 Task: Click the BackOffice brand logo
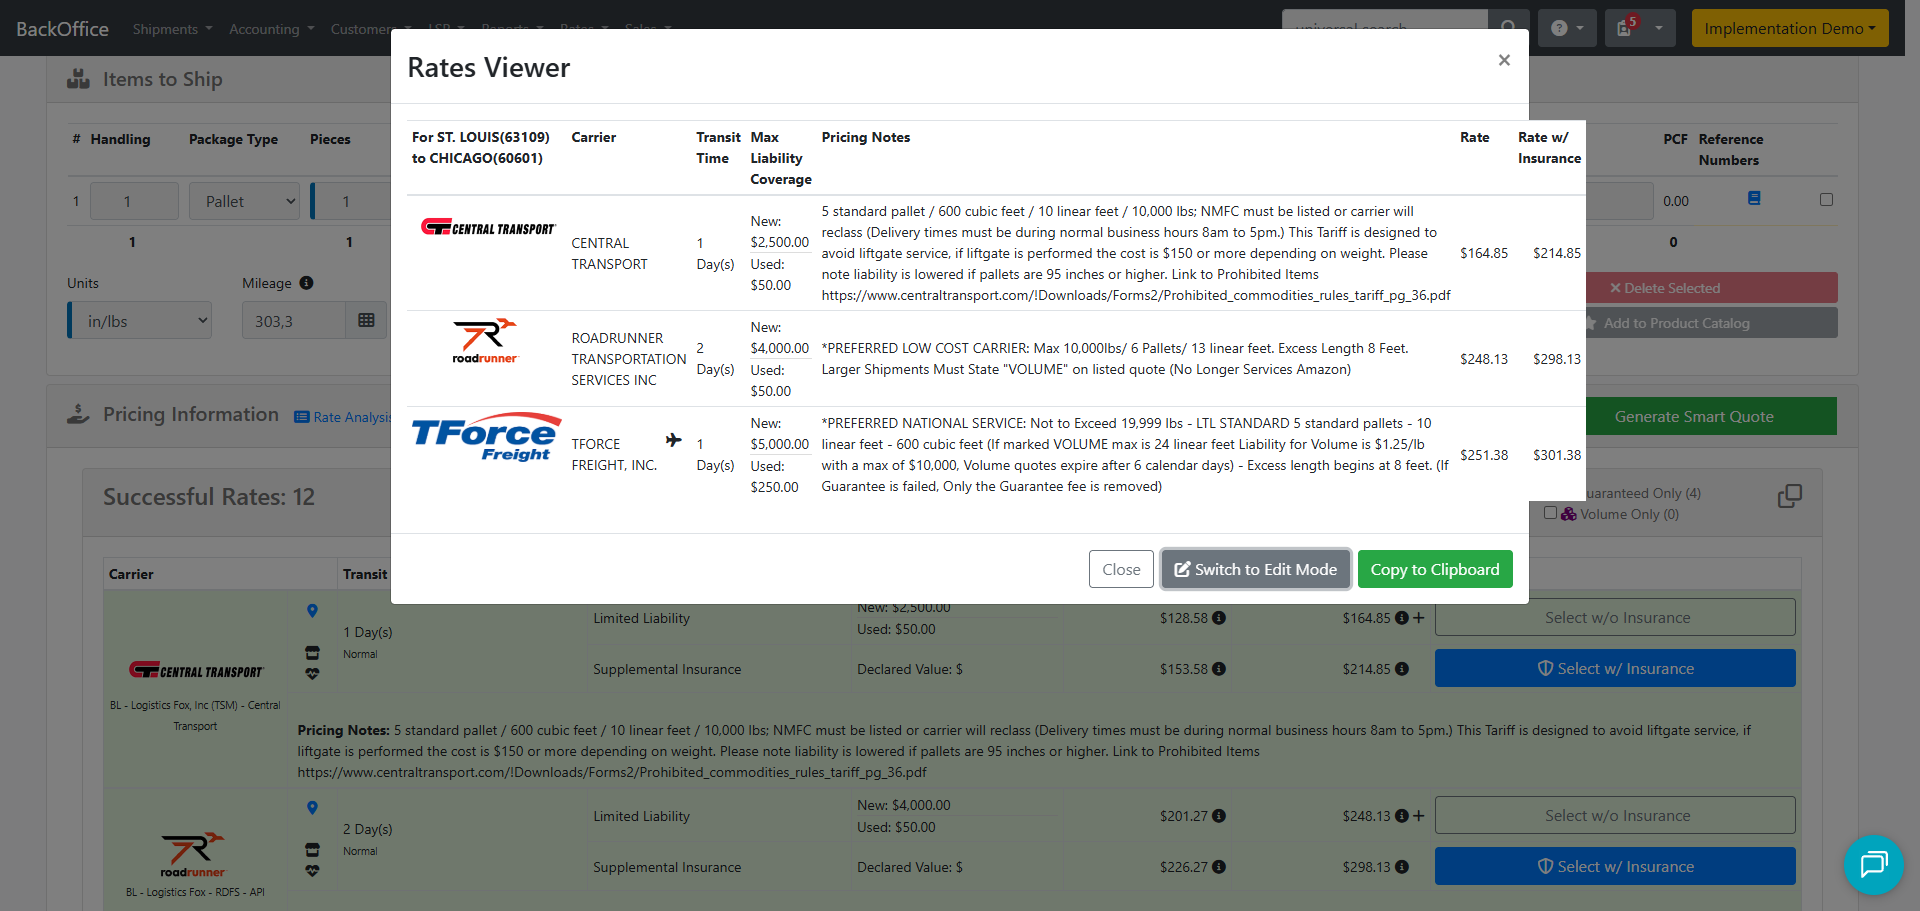pyautogui.click(x=62, y=29)
